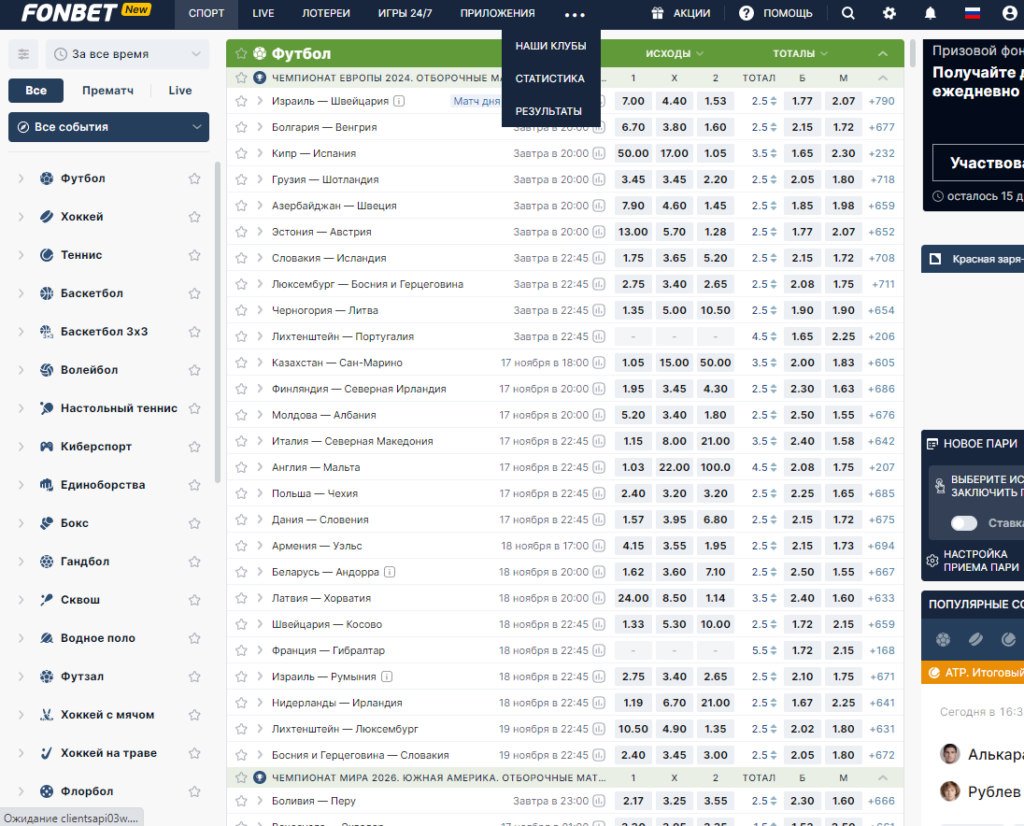The width and height of the screenshot is (1024, 826).
Task: Expand the Азербайджан — Швеция match row
Action: pos(259,206)
